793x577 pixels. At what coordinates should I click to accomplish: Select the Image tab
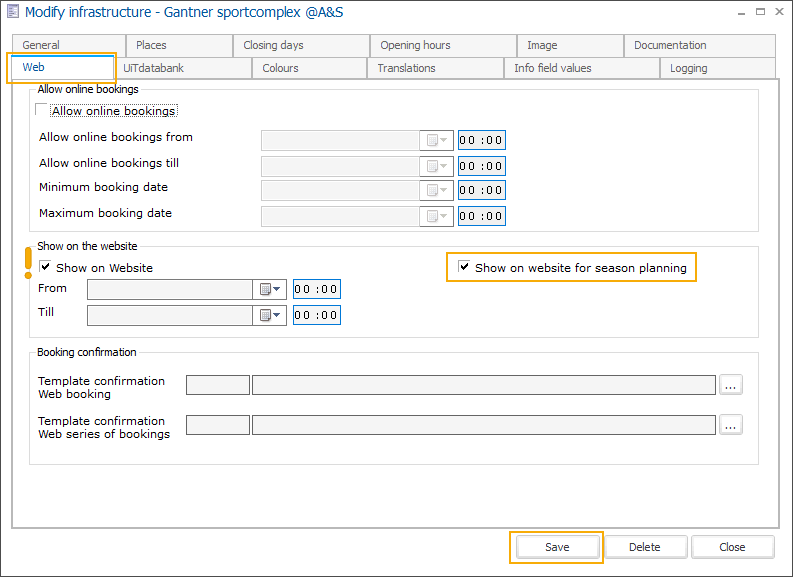(570, 46)
